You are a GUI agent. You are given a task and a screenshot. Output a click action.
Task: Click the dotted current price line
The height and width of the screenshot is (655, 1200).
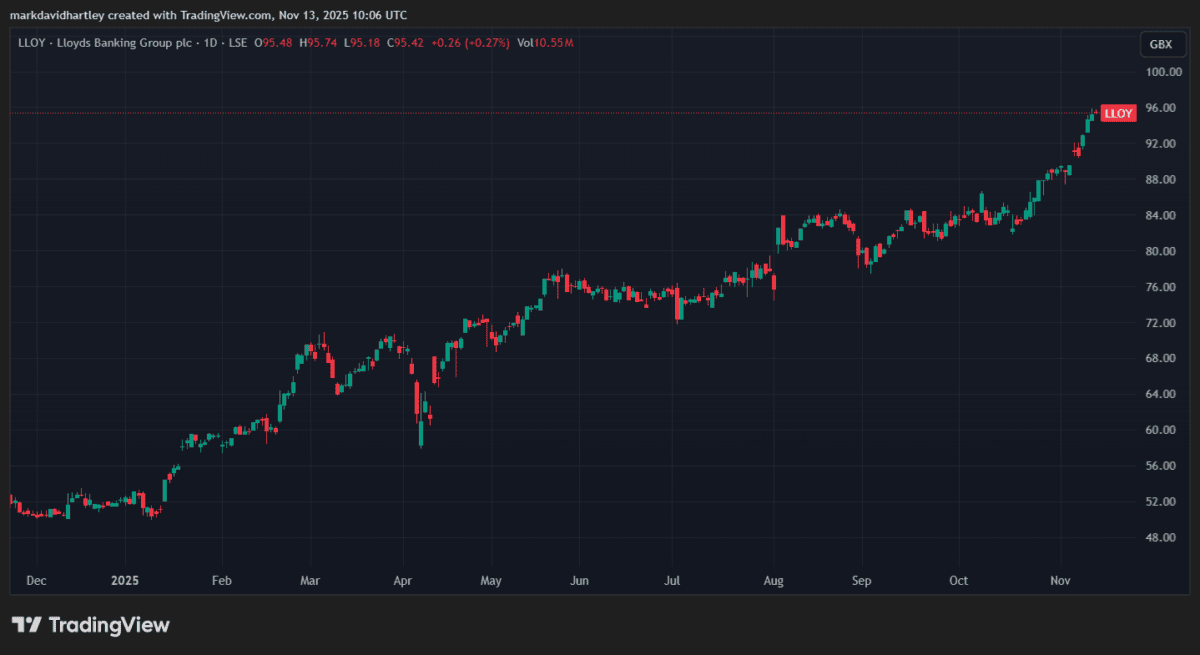click(500, 113)
